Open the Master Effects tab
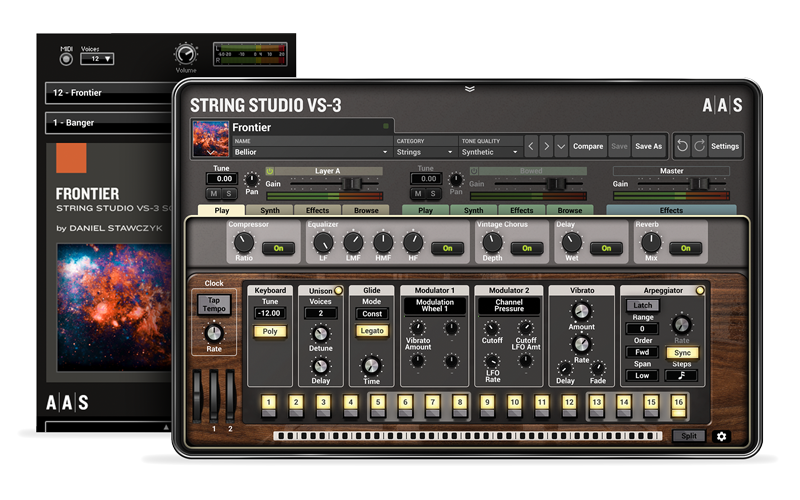The width and height of the screenshot is (800, 500). pyautogui.click(x=671, y=211)
